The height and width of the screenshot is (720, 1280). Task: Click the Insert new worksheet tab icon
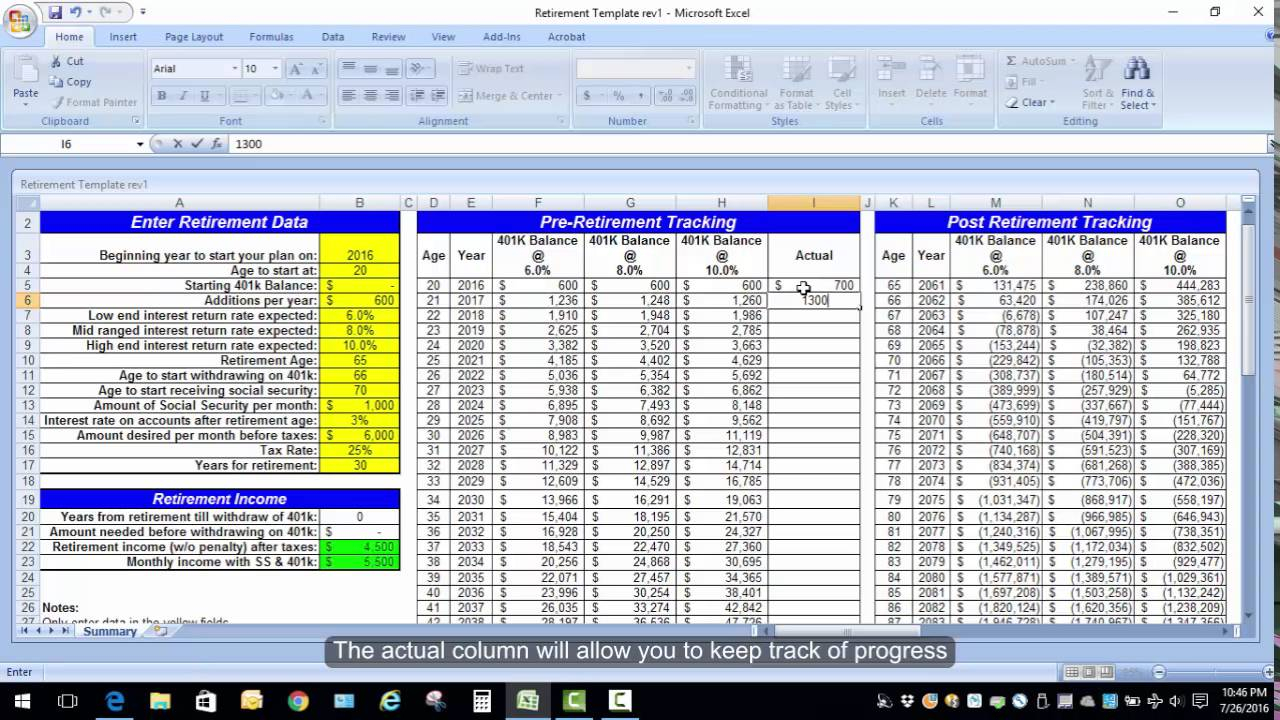tap(160, 631)
